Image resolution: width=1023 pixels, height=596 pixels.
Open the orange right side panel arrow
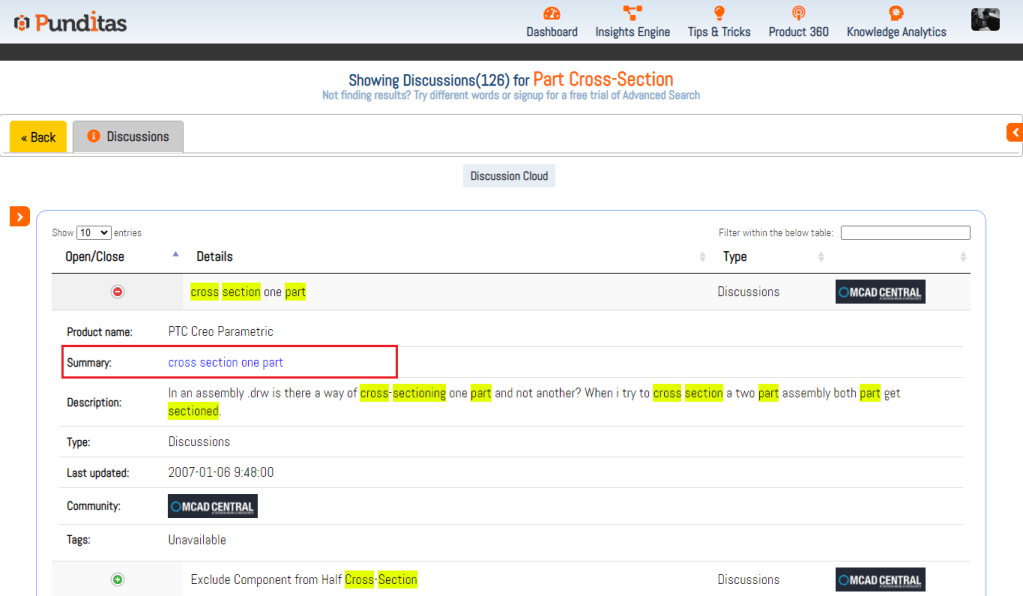click(1015, 132)
